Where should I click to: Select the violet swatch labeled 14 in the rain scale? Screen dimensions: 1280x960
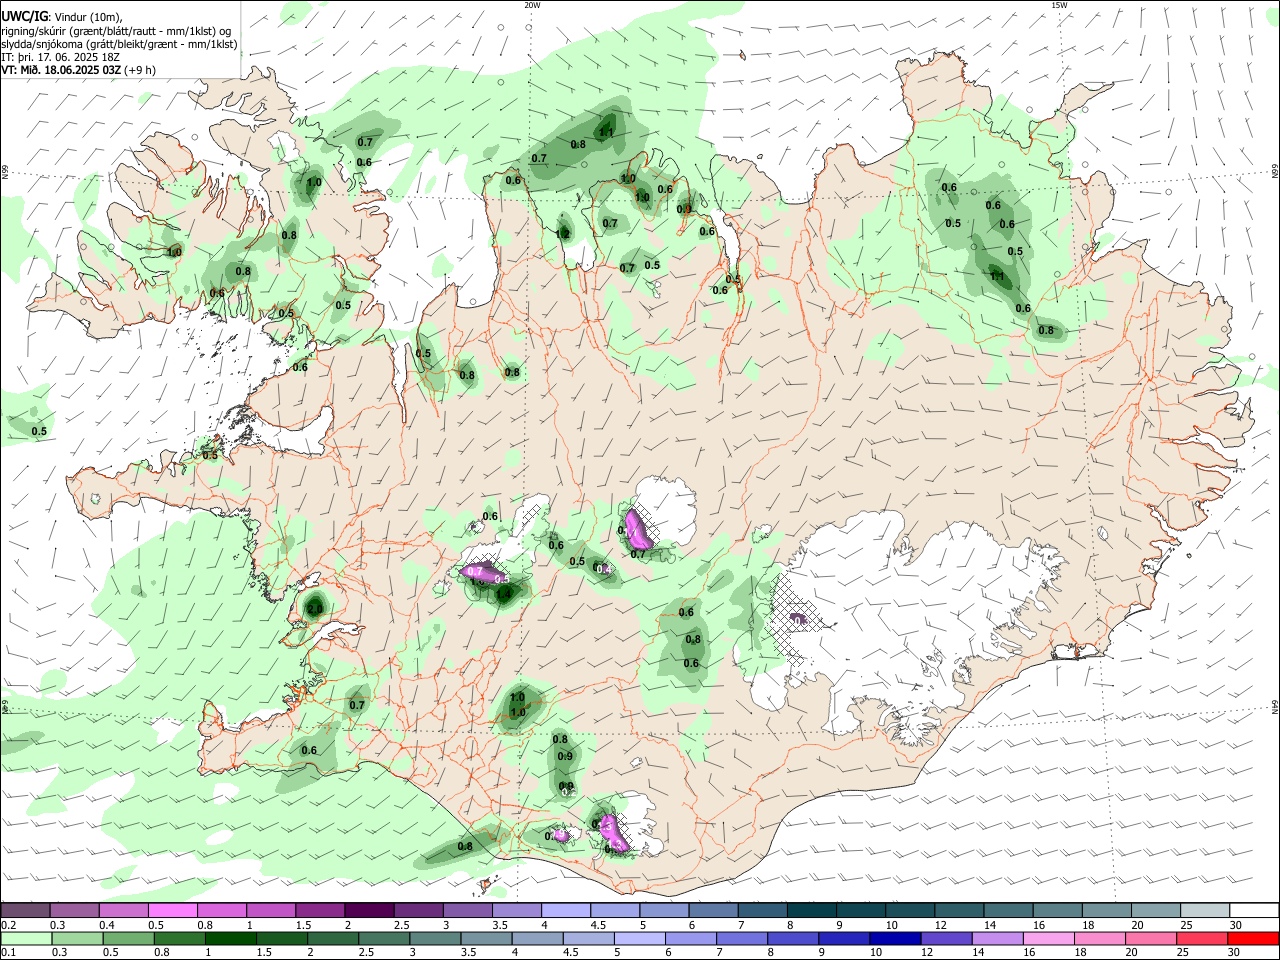[x=998, y=939]
